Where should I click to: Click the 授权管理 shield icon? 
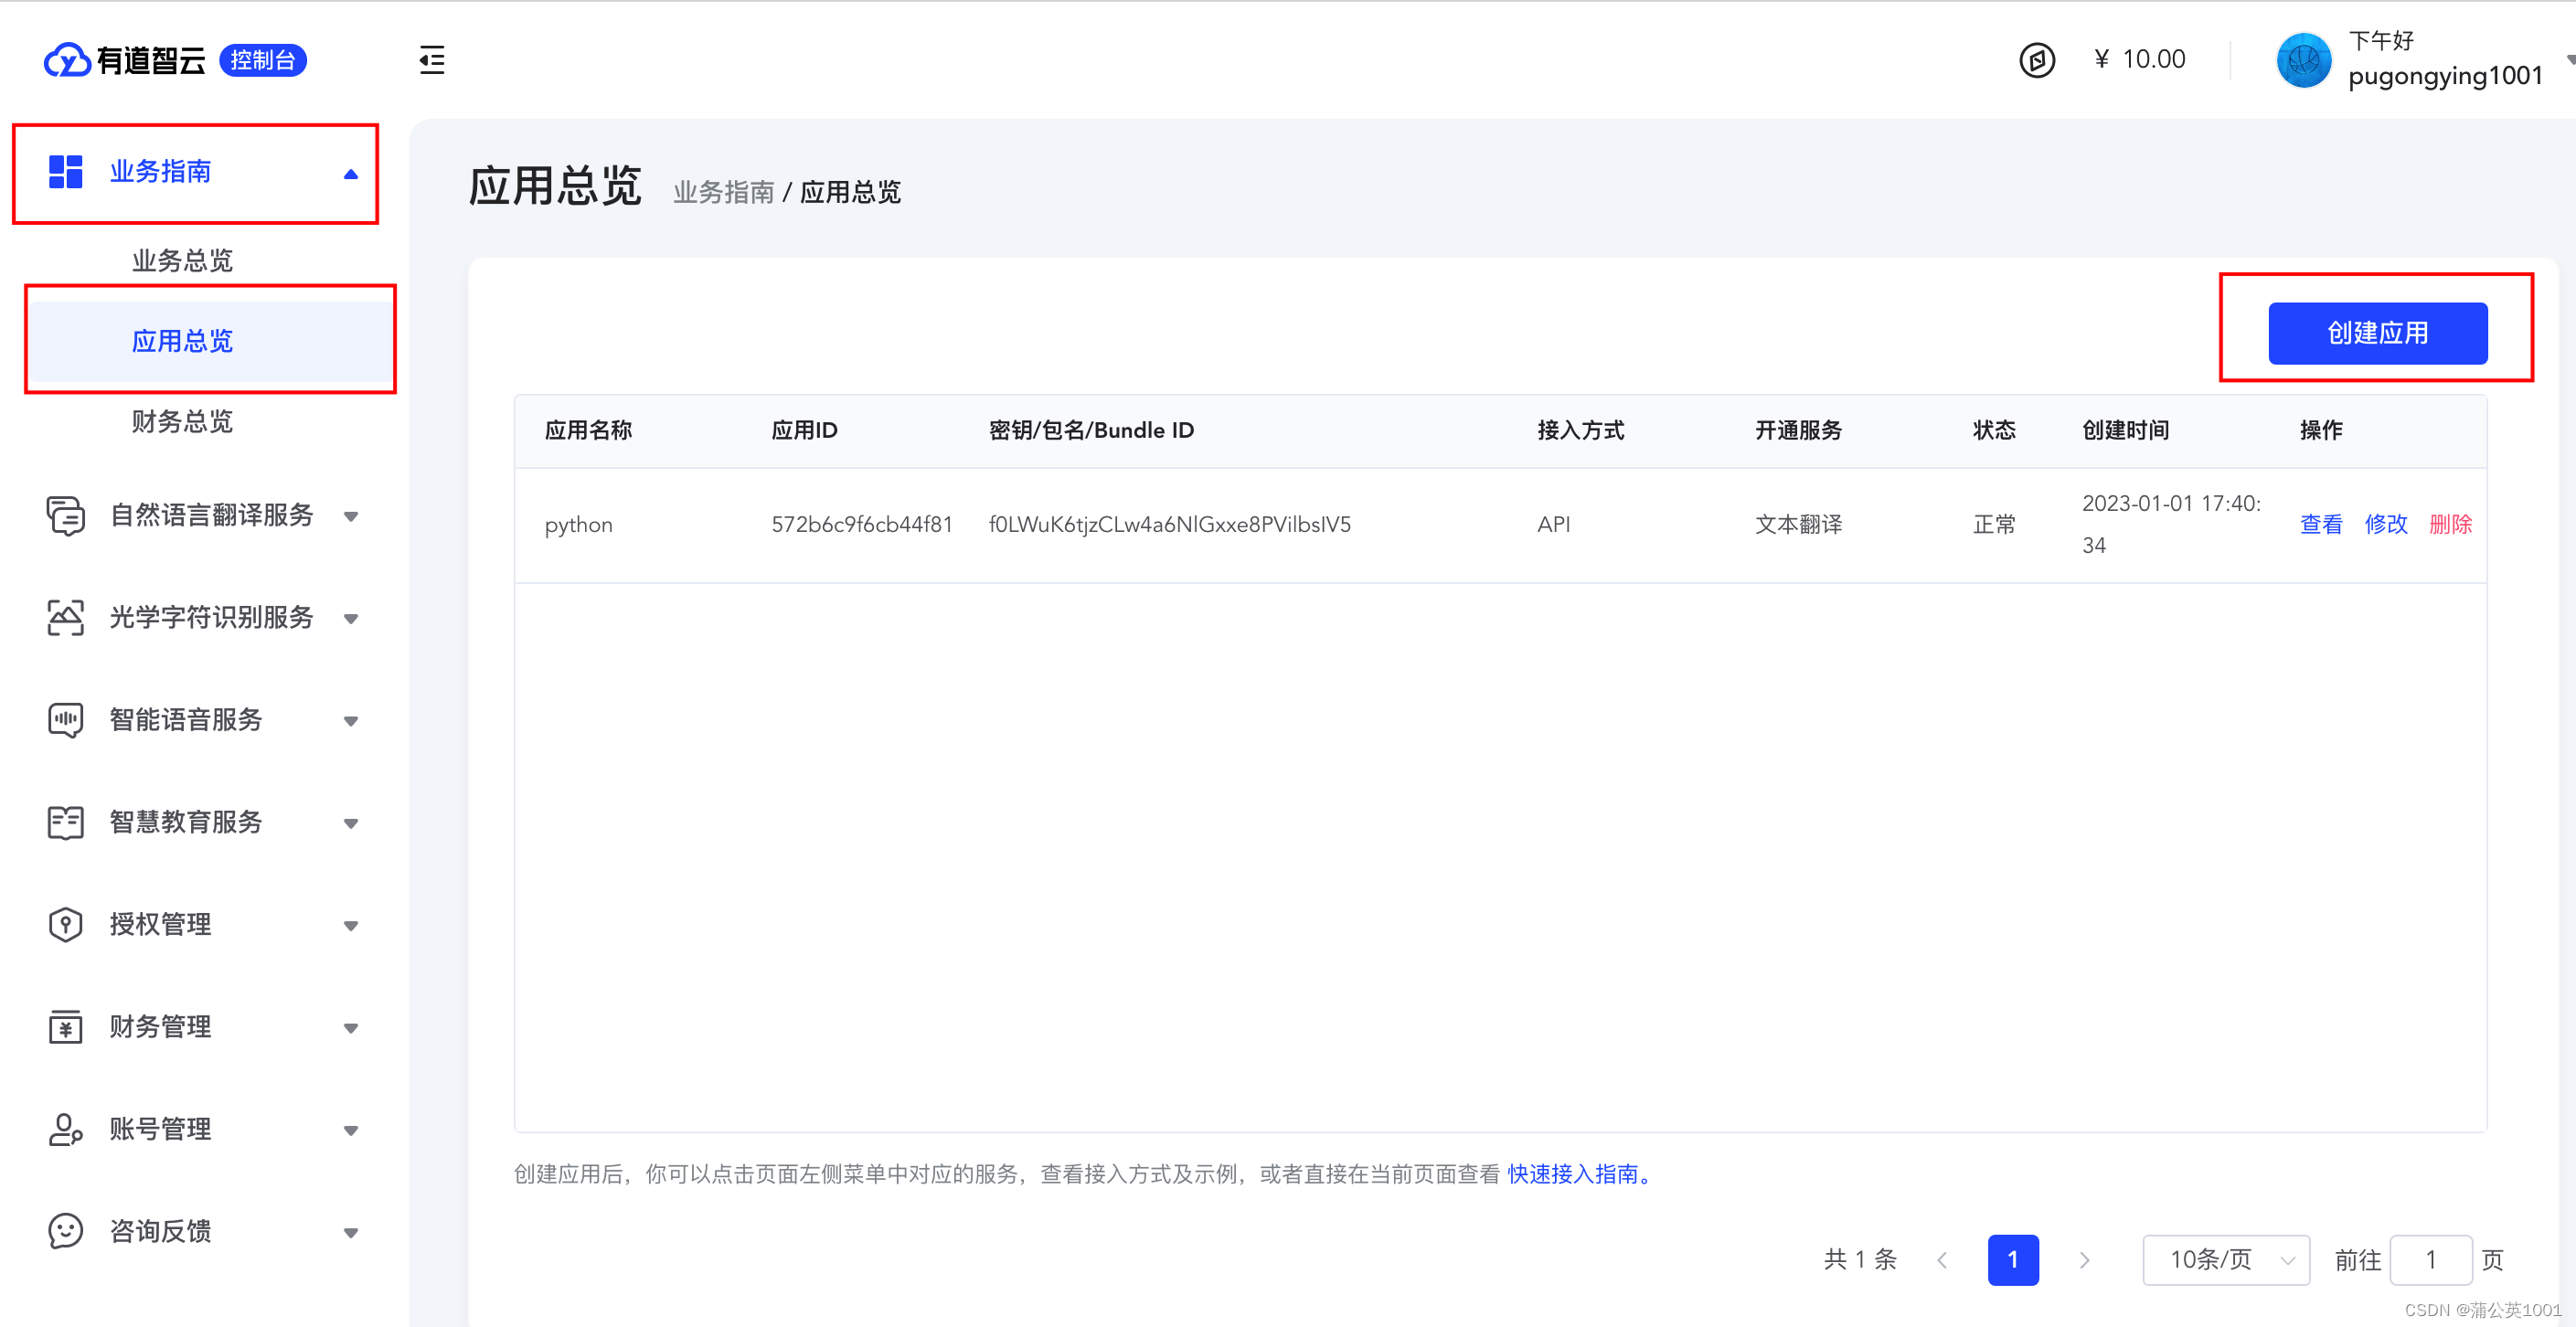66,924
